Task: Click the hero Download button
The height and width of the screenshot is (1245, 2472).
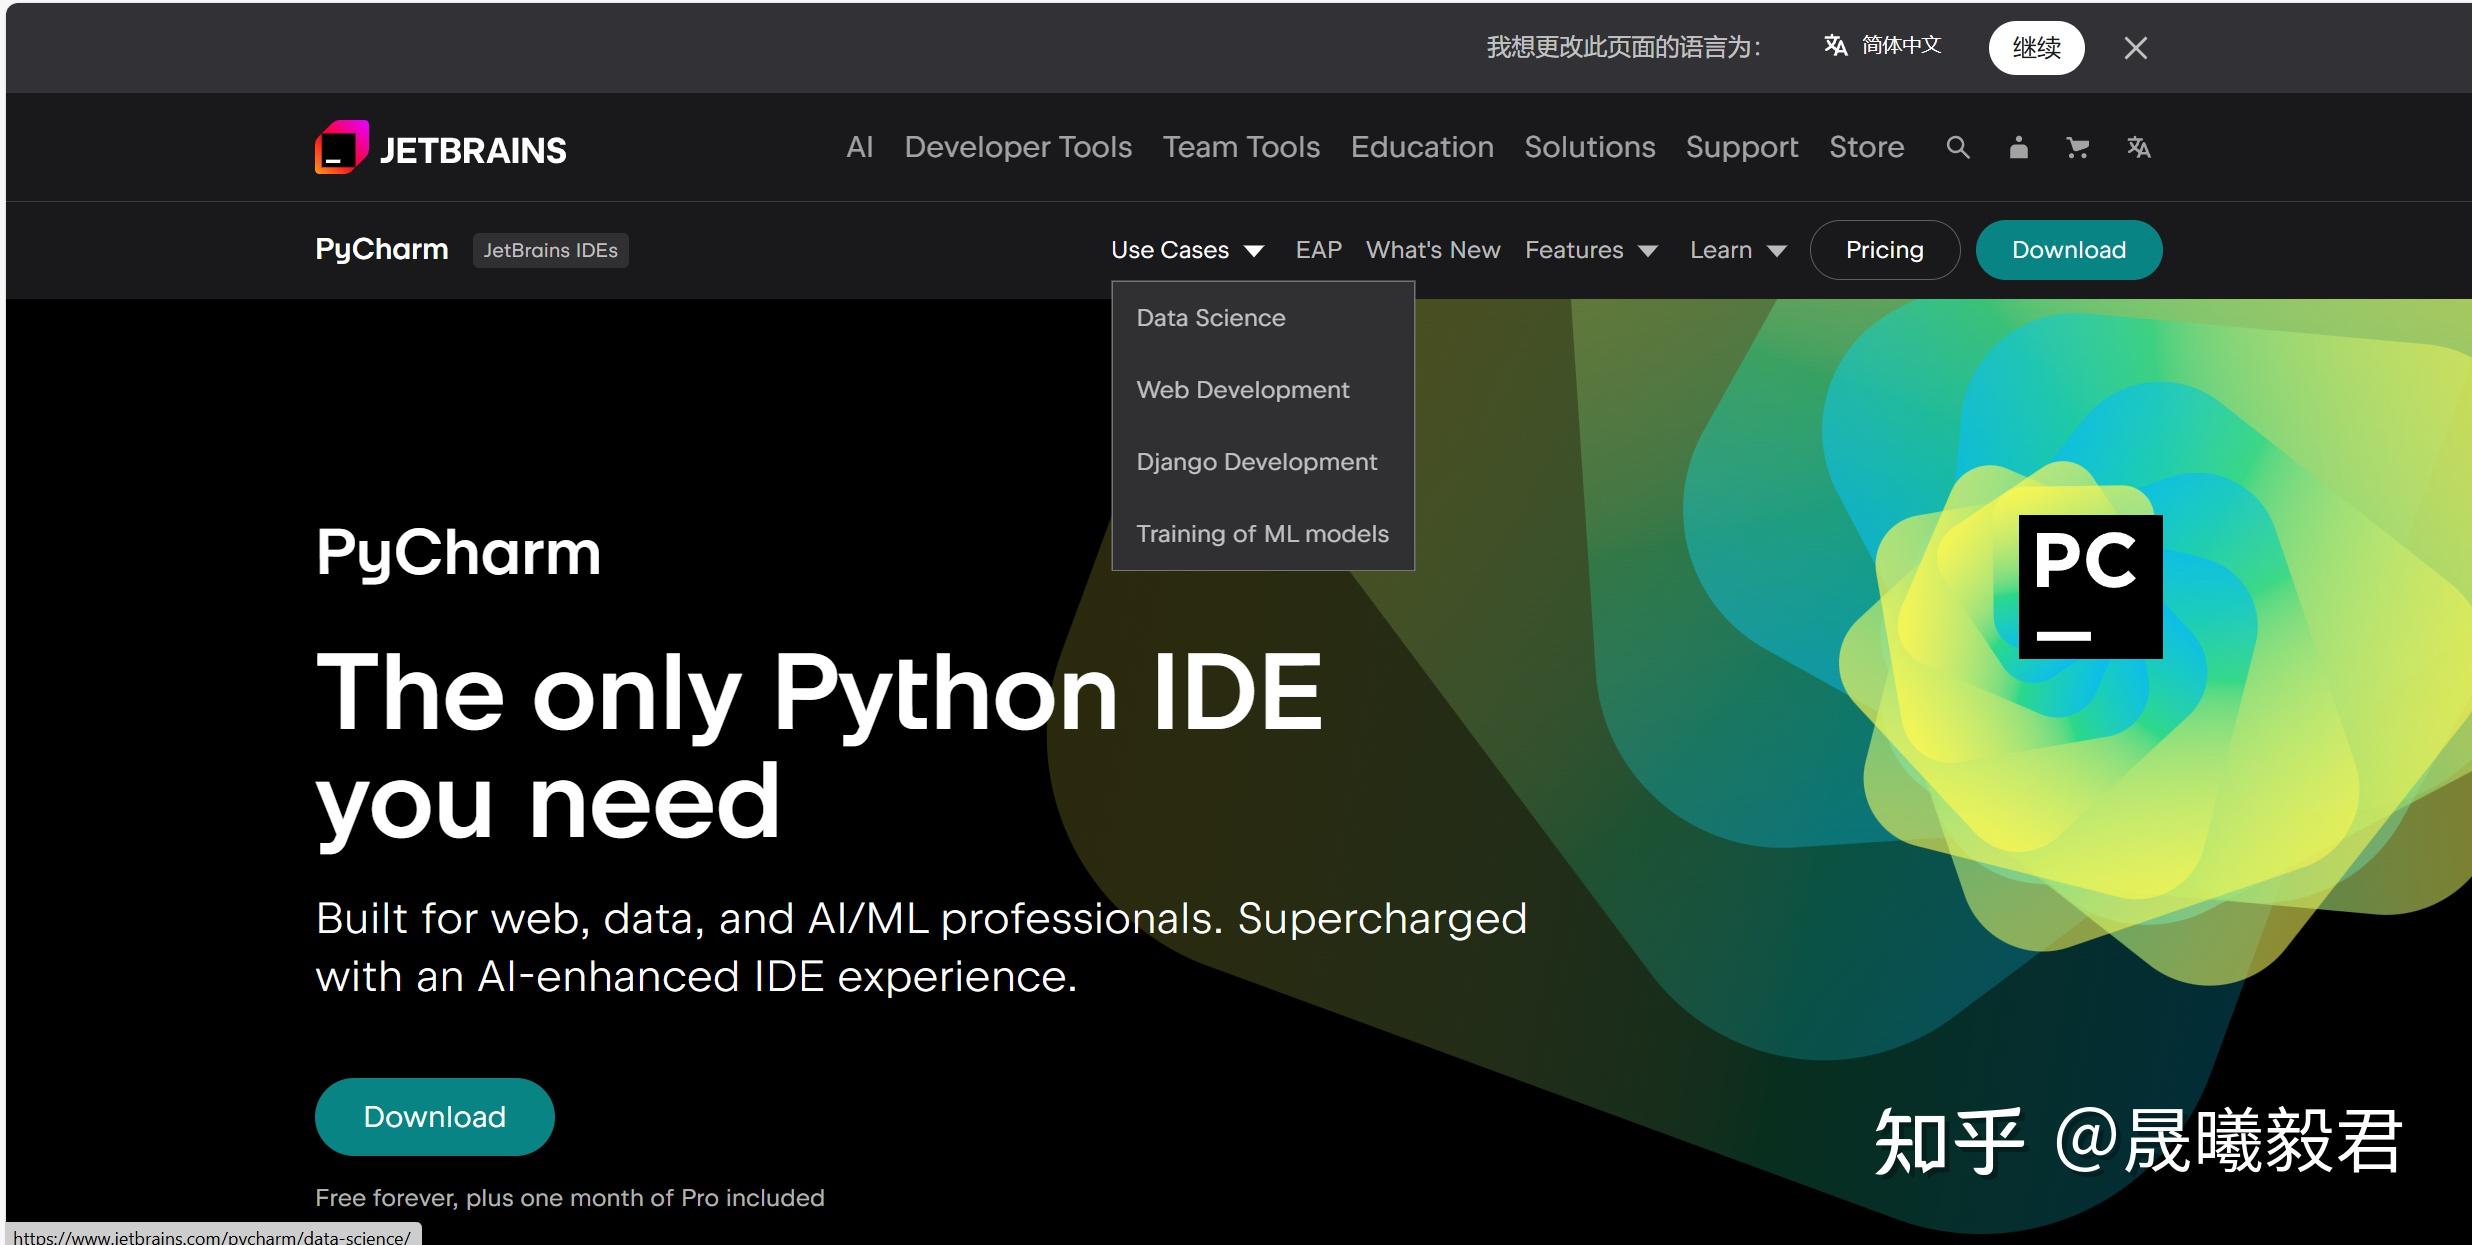Action: click(434, 1116)
